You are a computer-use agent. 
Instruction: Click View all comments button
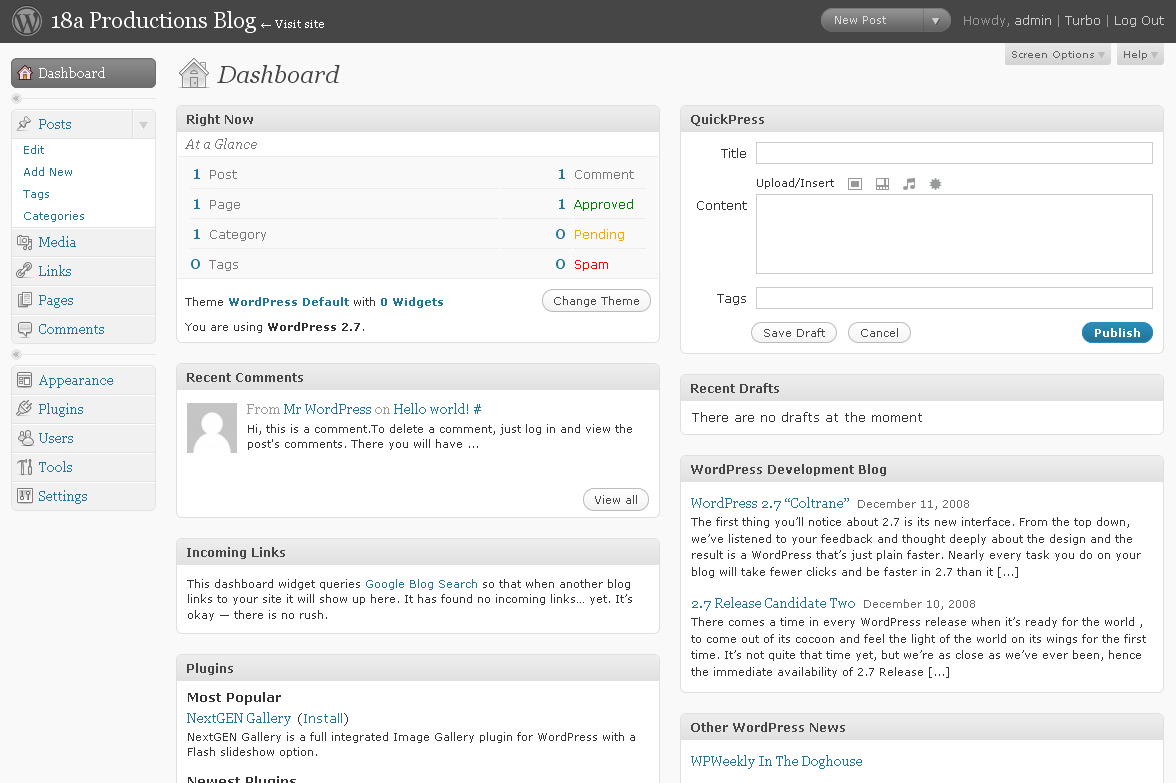616,500
